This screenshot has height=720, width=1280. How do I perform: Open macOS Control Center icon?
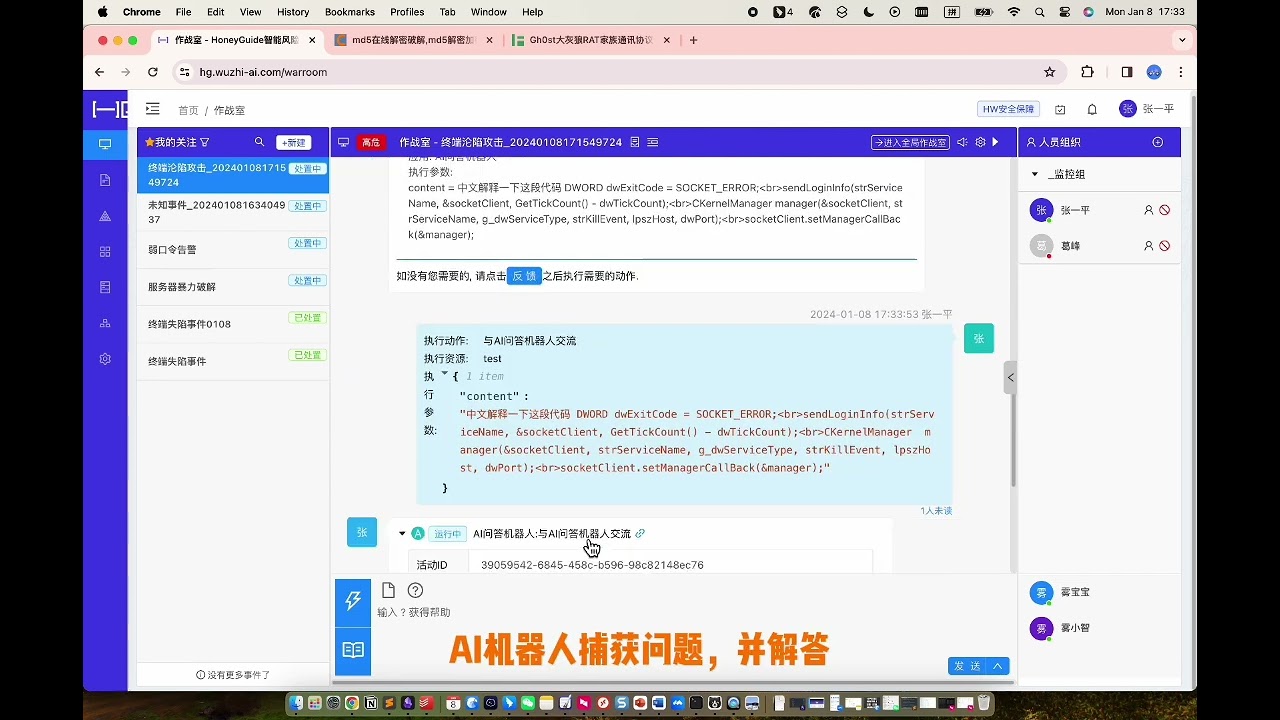[x=1063, y=12]
